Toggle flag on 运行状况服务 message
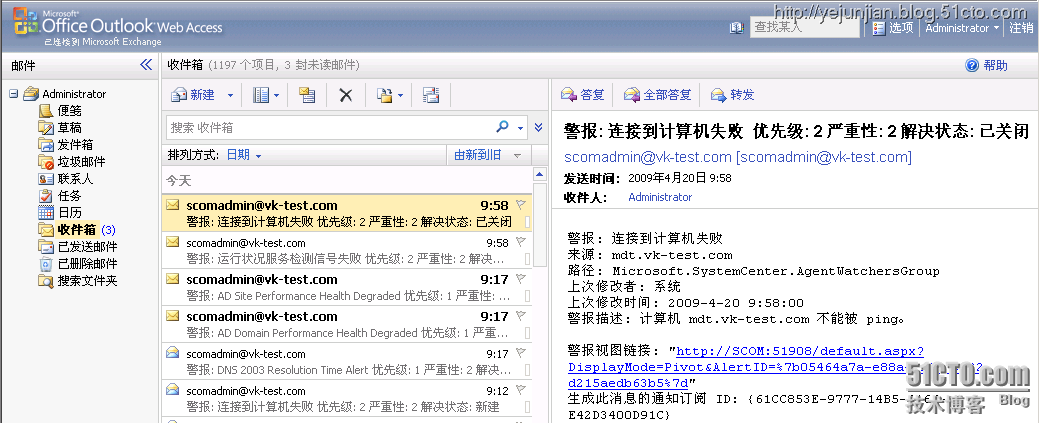 click(x=521, y=241)
